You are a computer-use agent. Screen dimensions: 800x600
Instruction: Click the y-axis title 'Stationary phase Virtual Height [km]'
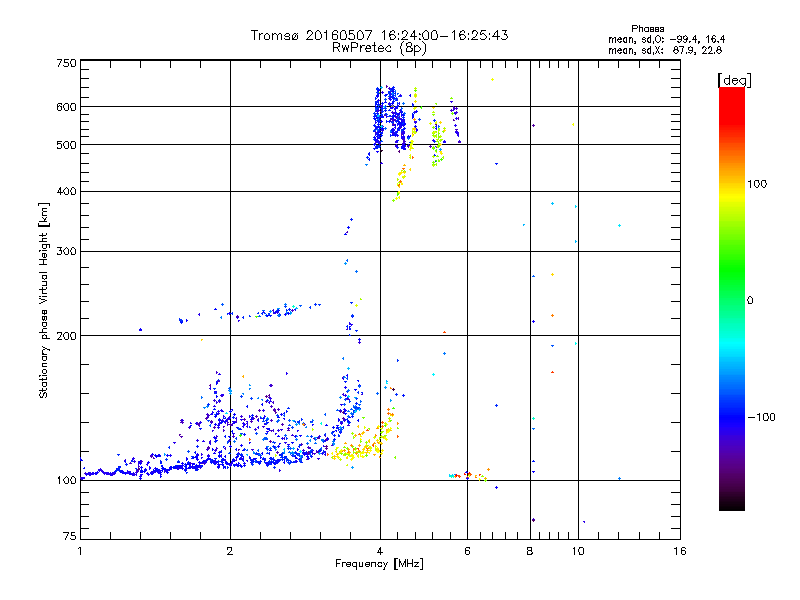tap(43, 300)
